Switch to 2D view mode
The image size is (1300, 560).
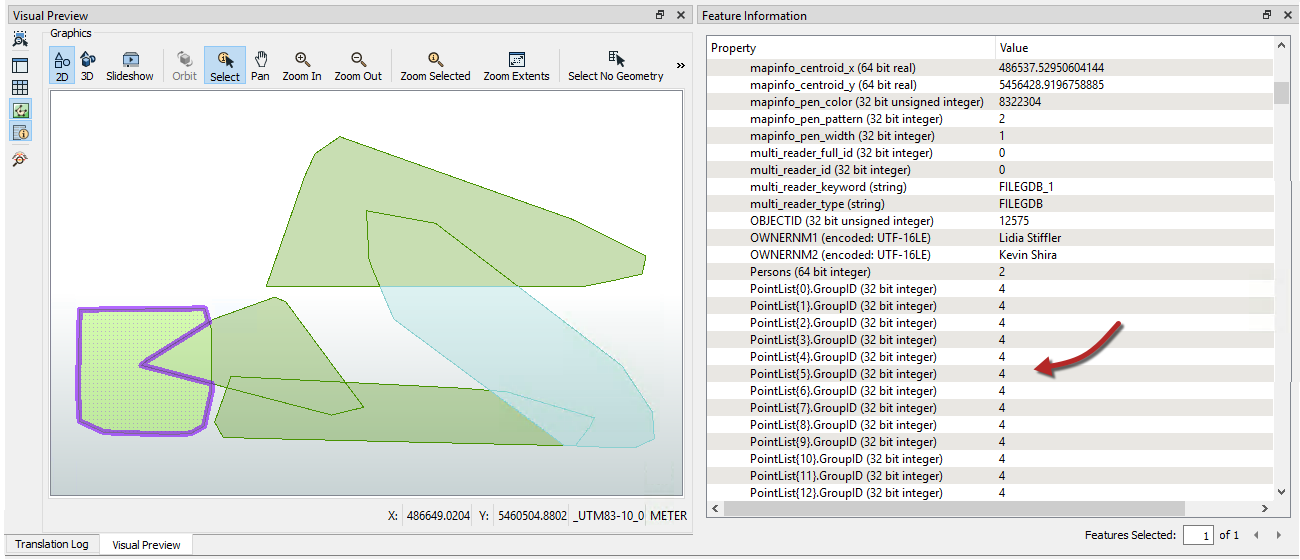click(62, 66)
